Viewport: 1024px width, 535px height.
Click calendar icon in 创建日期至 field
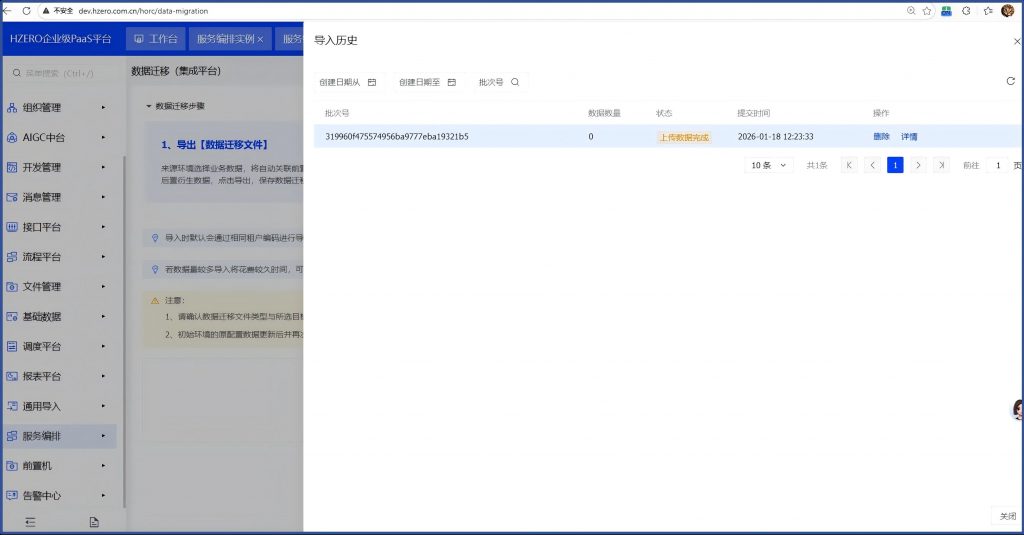click(x=452, y=82)
